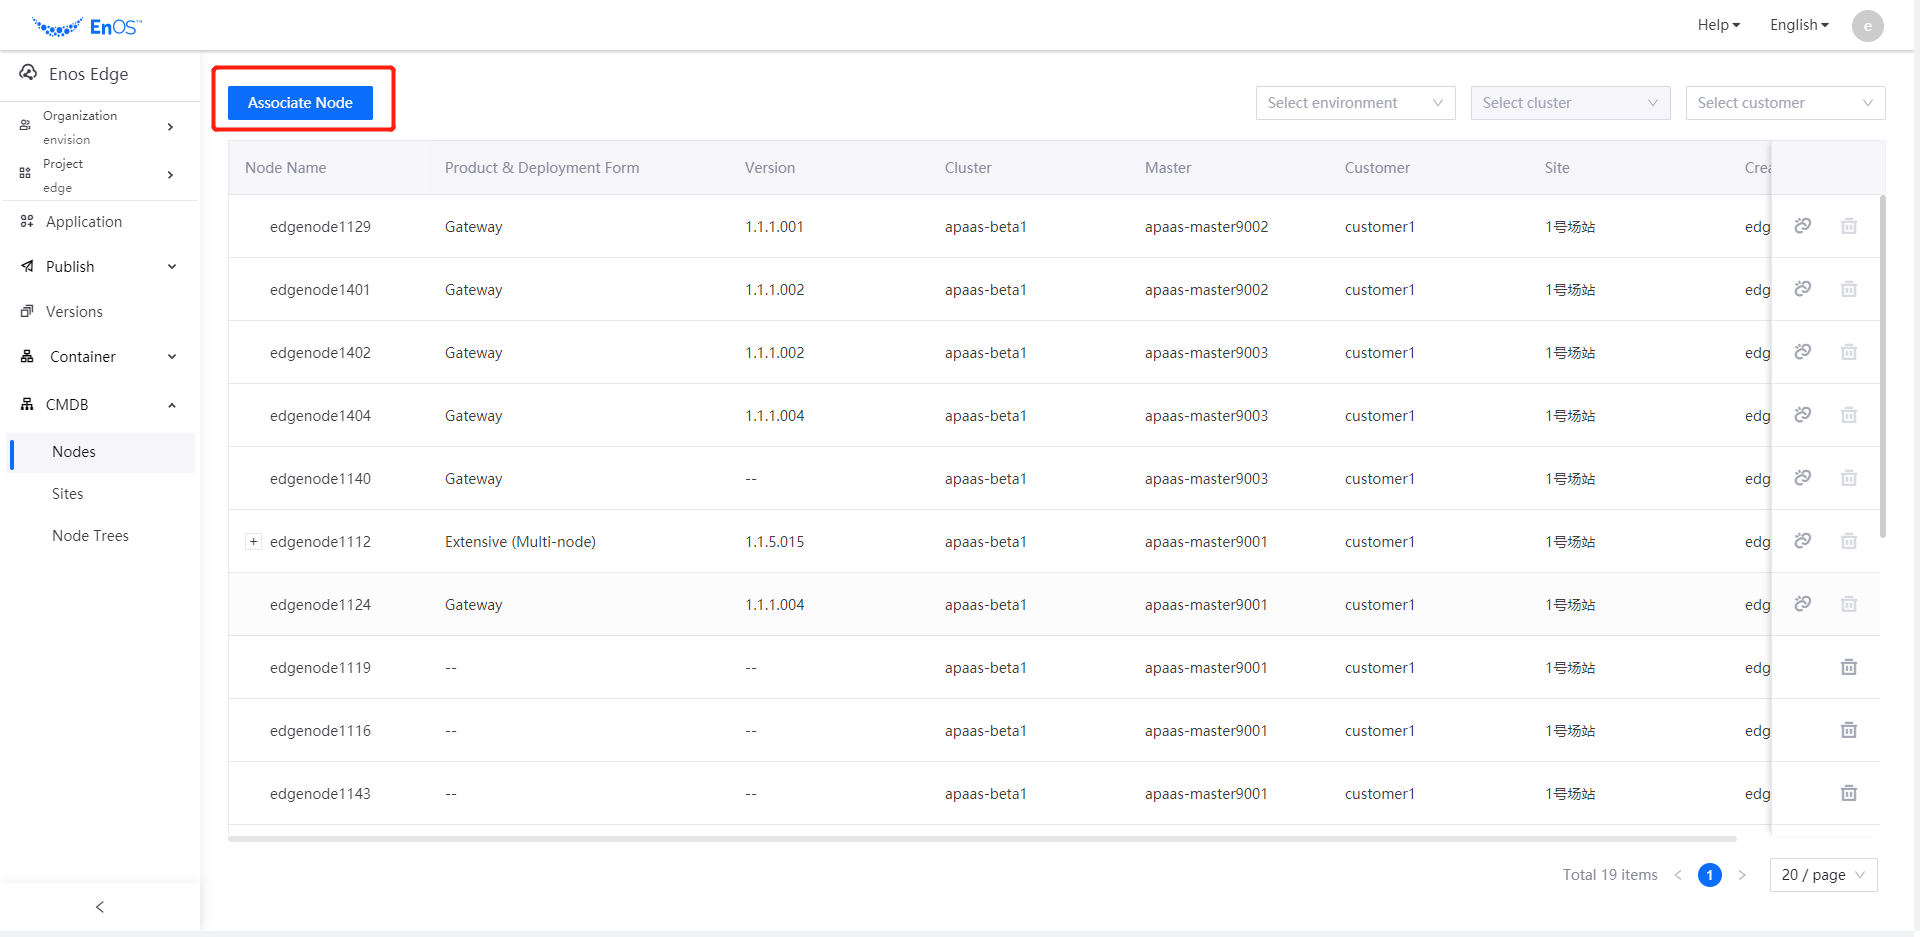Click the edgenode1129 node name
1920x937 pixels.
point(320,227)
